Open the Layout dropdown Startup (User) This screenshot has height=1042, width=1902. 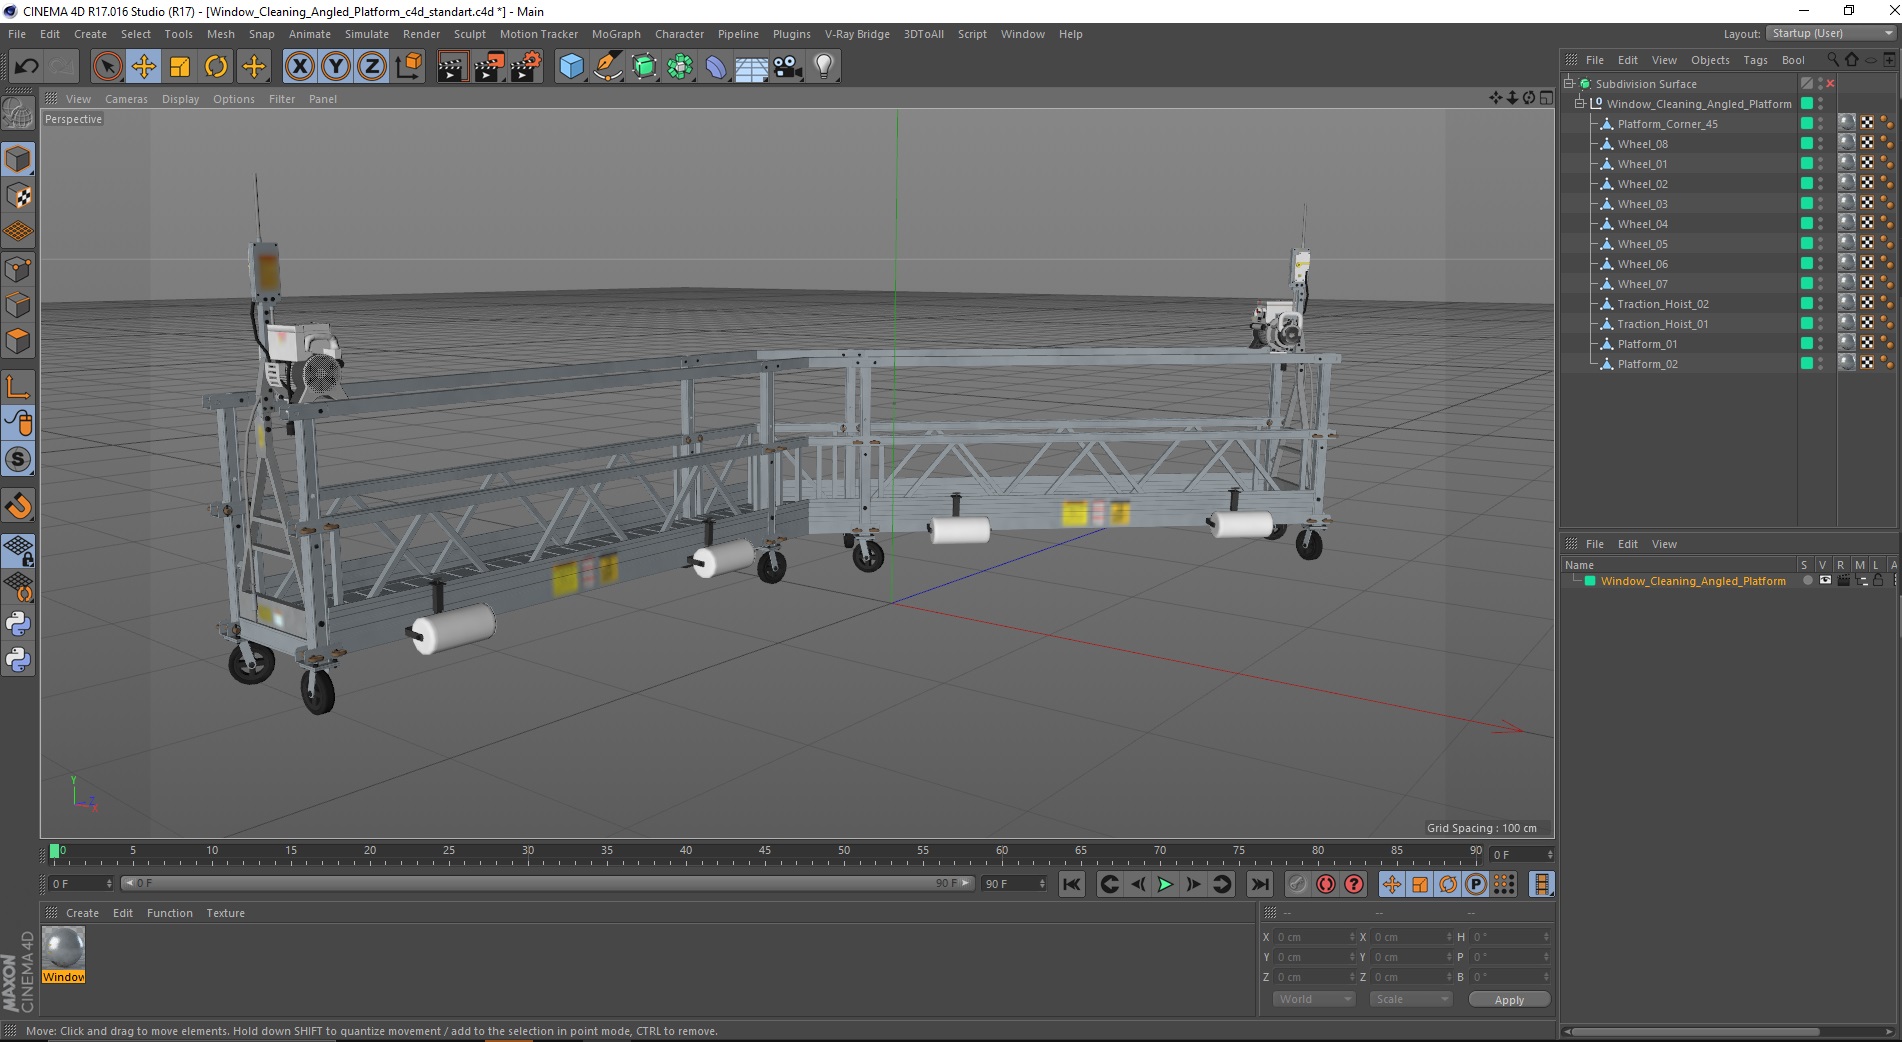pyautogui.click(x=1831, y=33)
